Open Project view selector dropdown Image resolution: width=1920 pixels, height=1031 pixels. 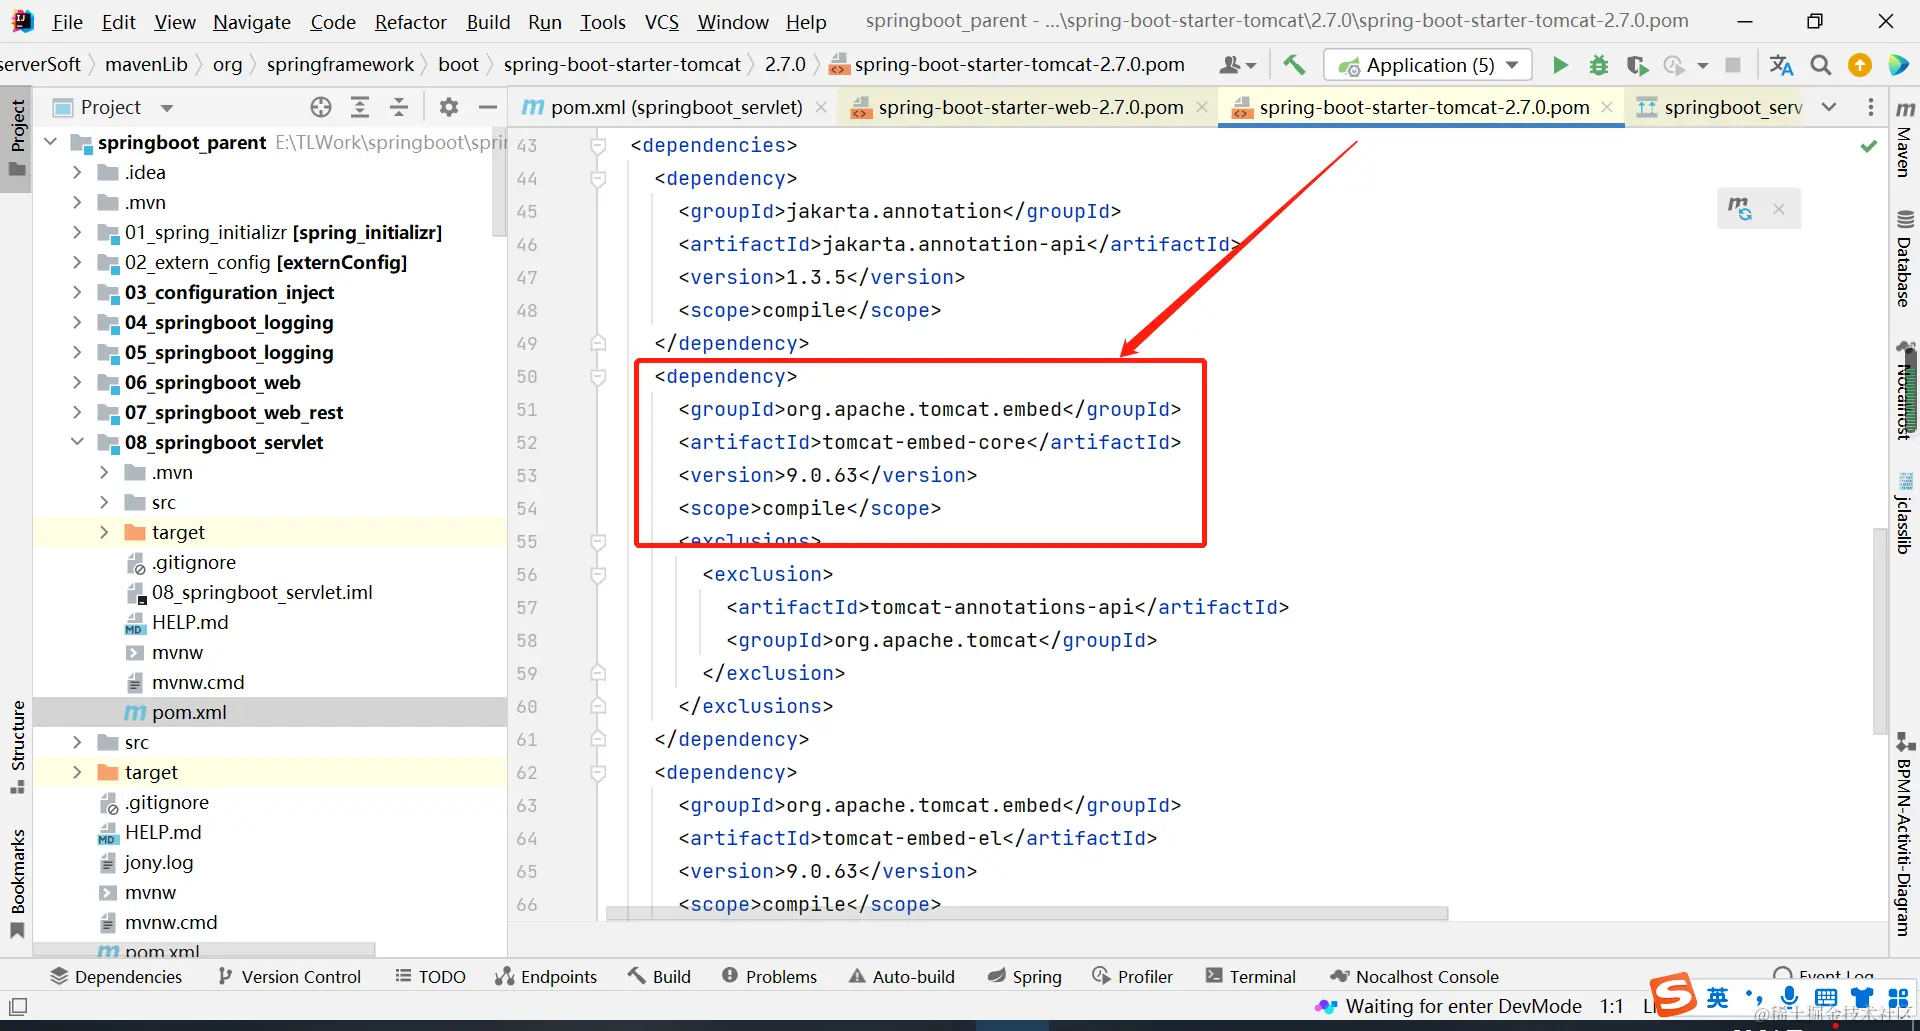point(167,107)
